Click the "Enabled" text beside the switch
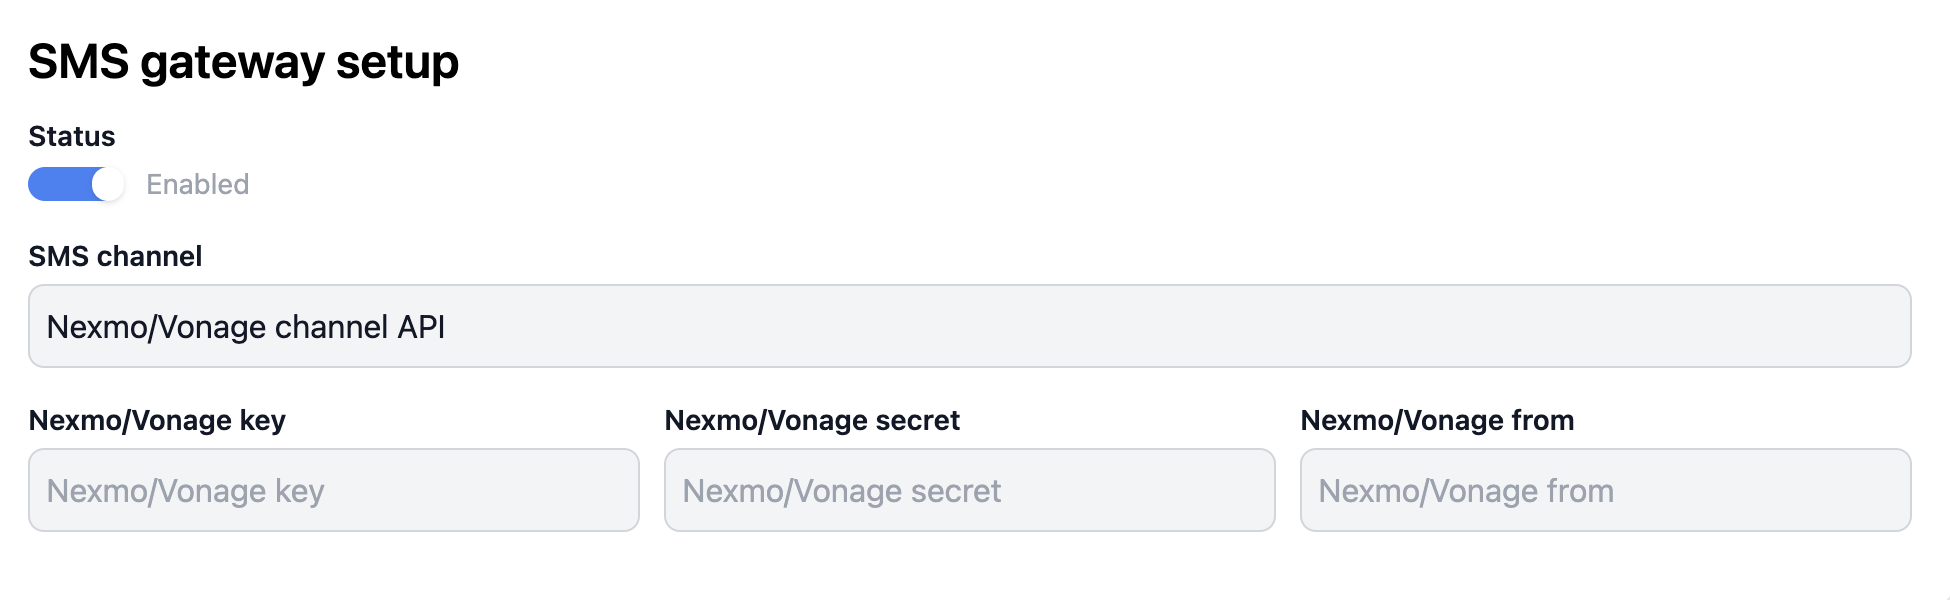Image resolution: width=1950 pixels, height=600 pixels. [197, 184]
